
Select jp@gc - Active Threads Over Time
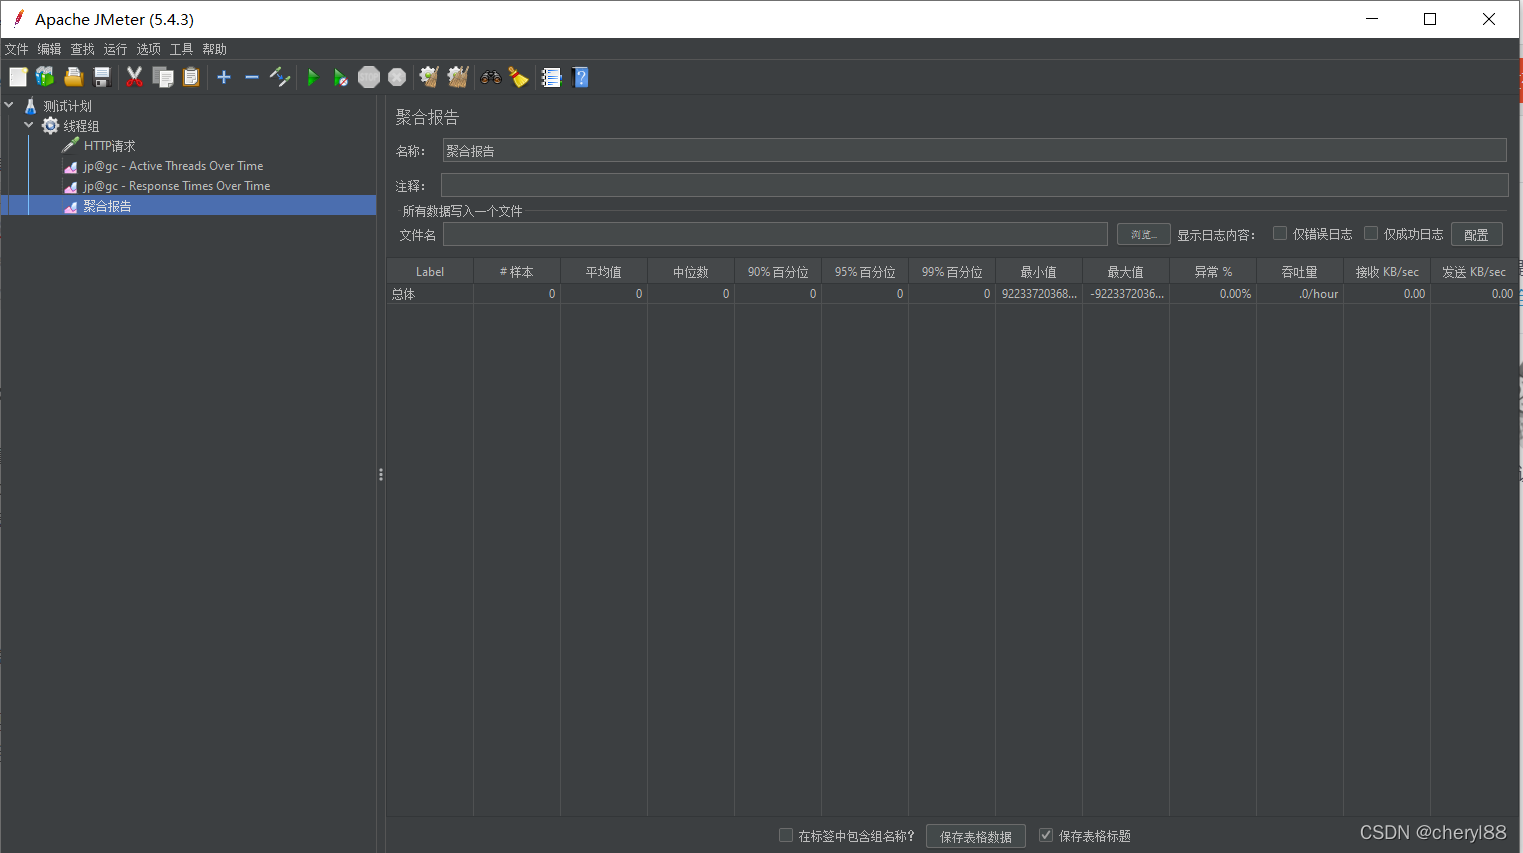coord(173,166)
